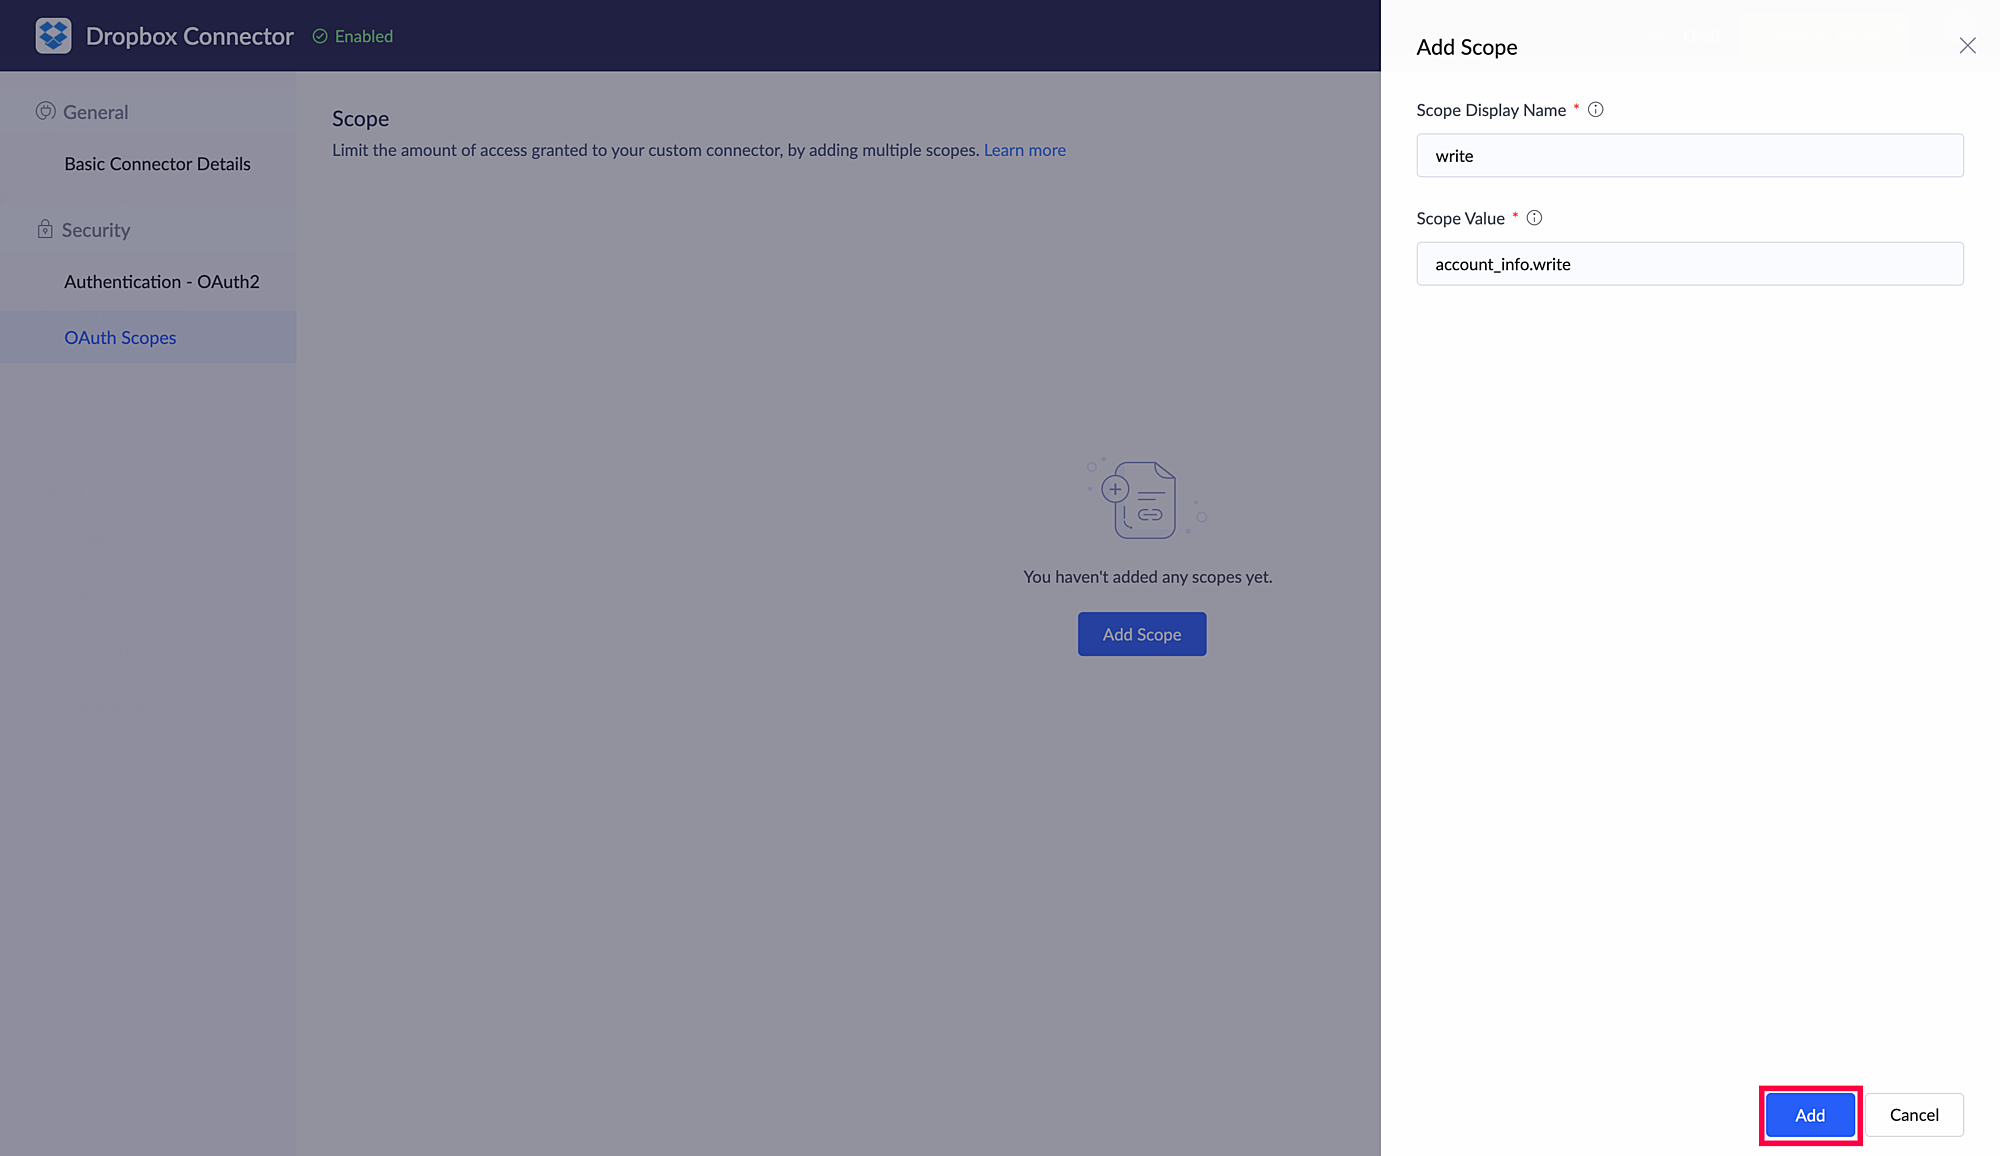
Task: Click the Security lock icon
Action: [x=45, y=229]
